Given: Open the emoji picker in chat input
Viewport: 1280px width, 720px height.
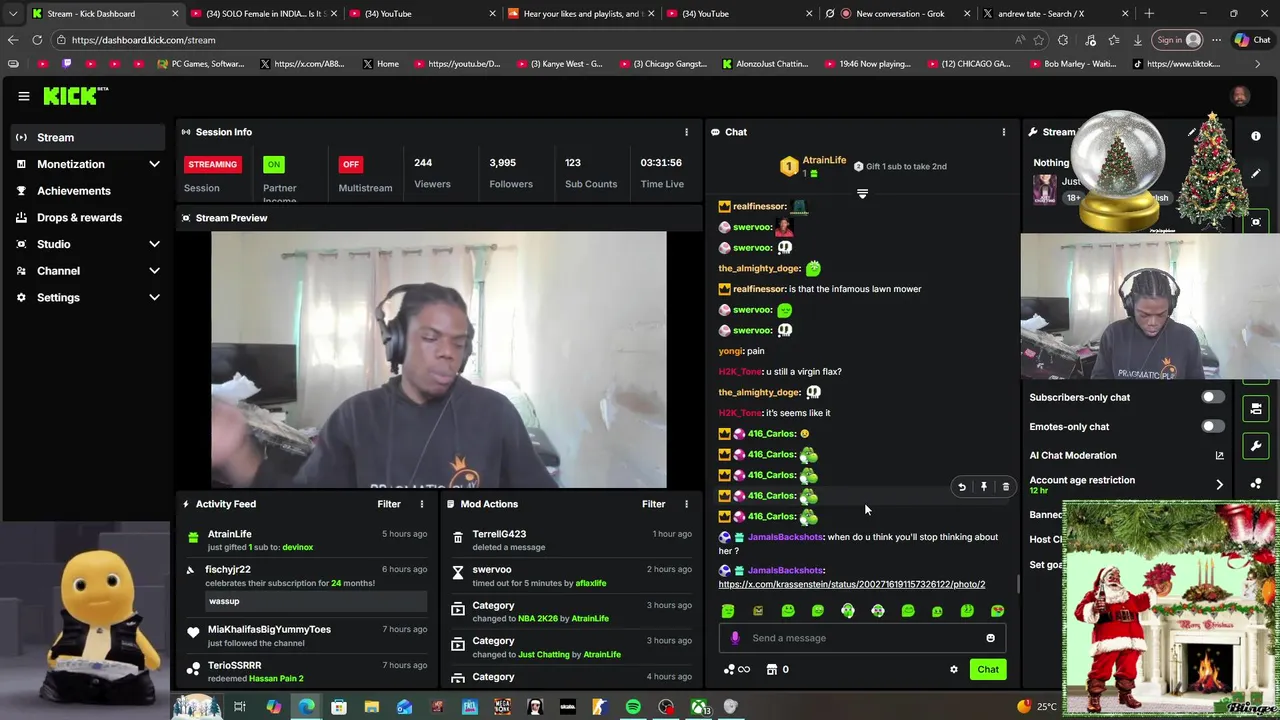Looking at the screenshot, I should coord(990,638).
